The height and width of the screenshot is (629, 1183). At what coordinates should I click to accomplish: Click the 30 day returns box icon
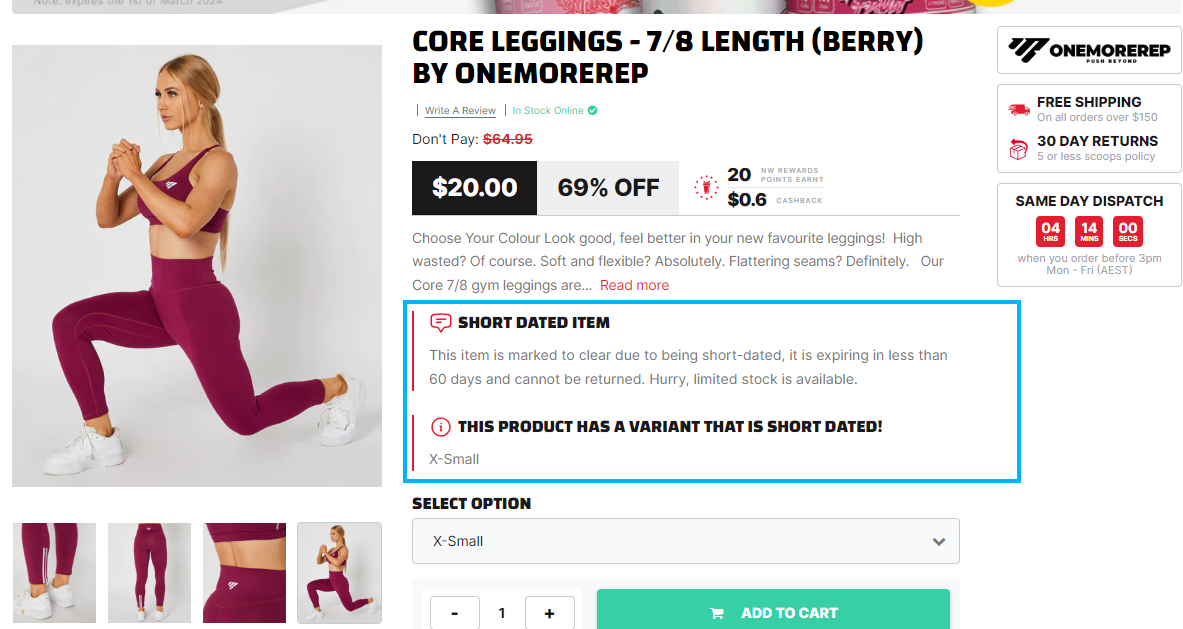pos(1019,149)
